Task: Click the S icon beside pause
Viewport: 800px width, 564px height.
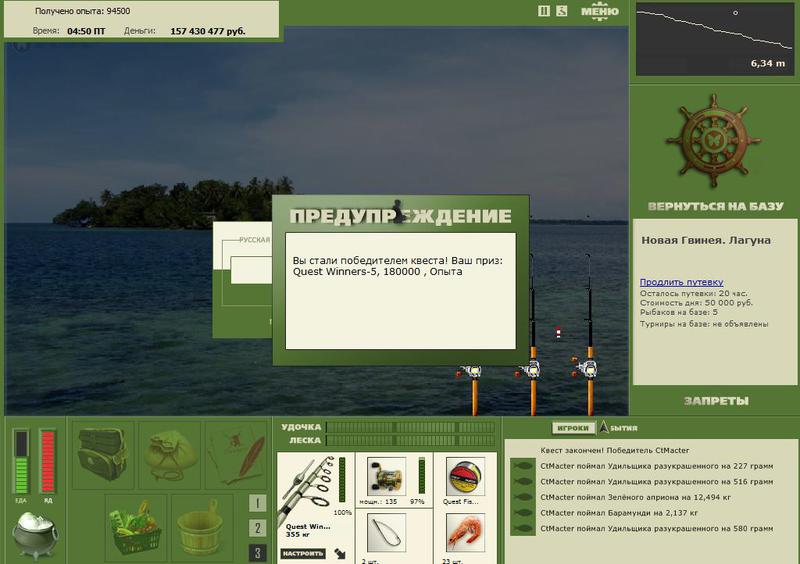Action: pyautogui.click(x=561, y=11)
